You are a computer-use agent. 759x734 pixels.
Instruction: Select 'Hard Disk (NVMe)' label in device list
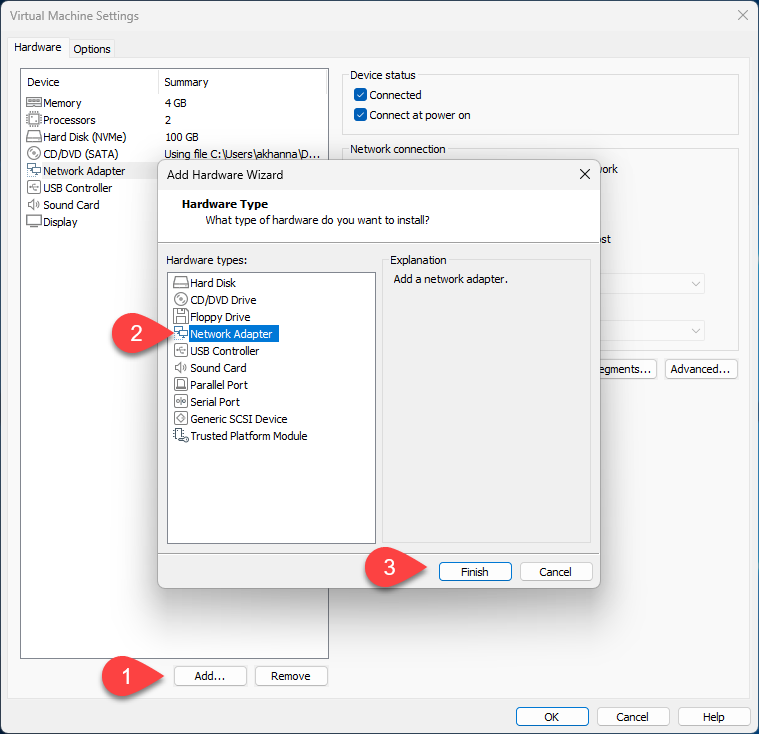pyautogui.click(x=85, y=137)
